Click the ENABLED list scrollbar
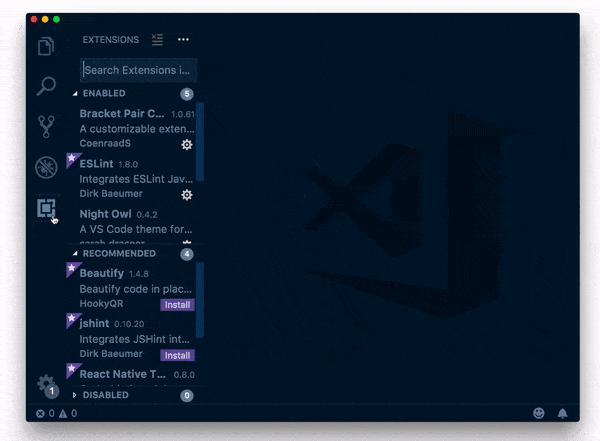Image resolution: width=600 pixels, height=441 pixels. [200, 142]
